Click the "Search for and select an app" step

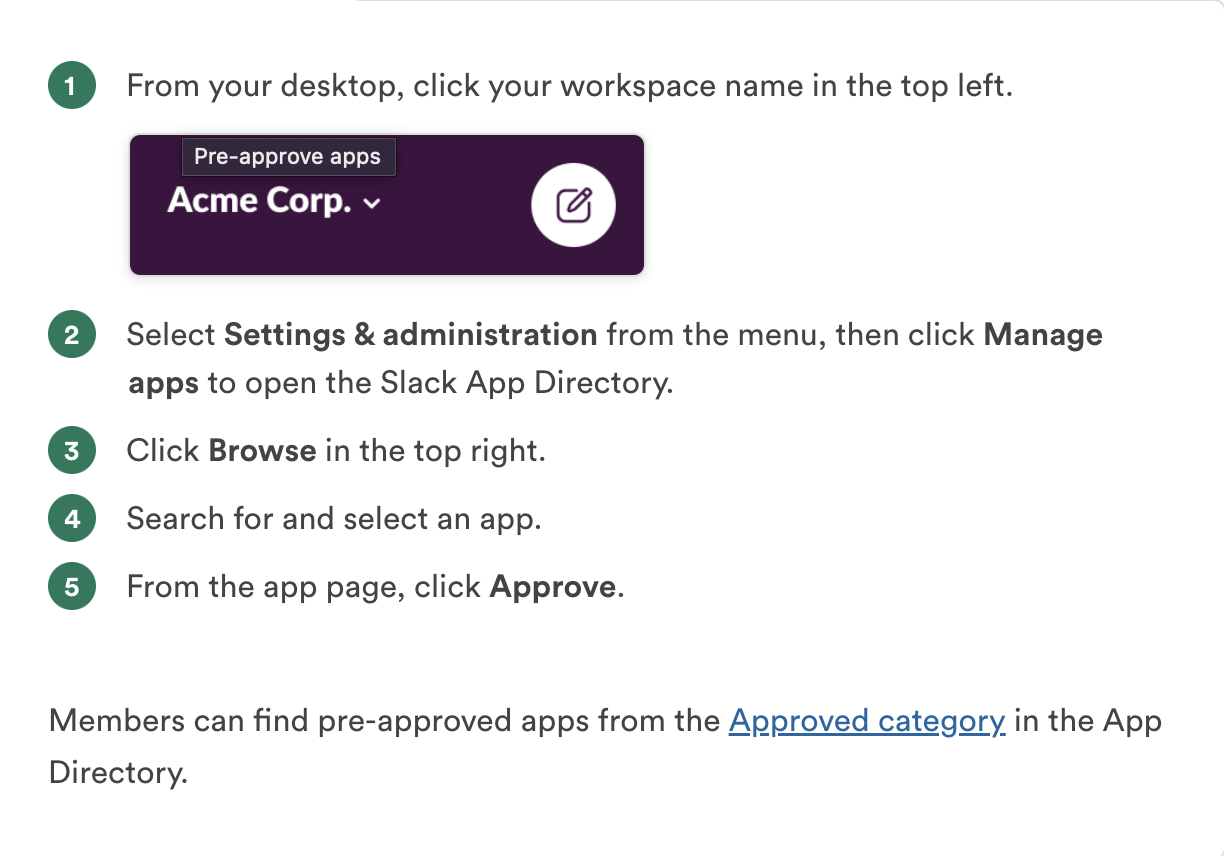coord(334,519)
